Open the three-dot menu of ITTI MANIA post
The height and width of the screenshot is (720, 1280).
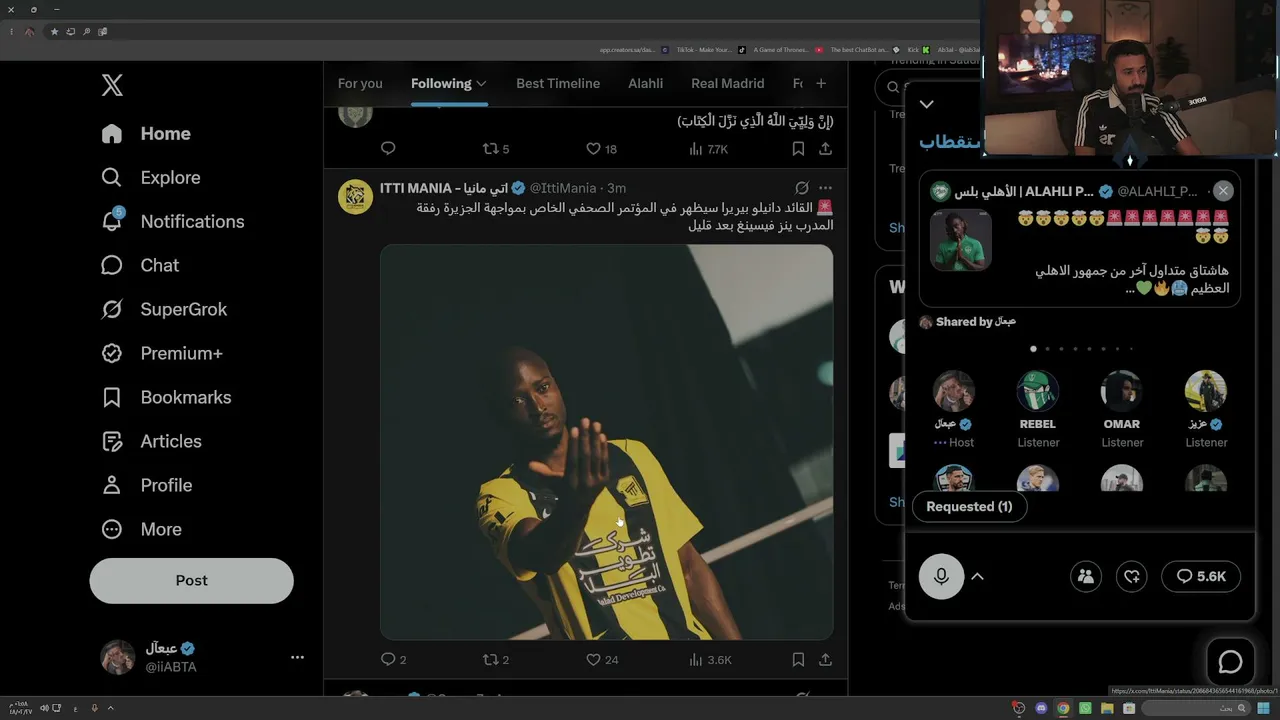pyautogui.click(x=825, y=188)
